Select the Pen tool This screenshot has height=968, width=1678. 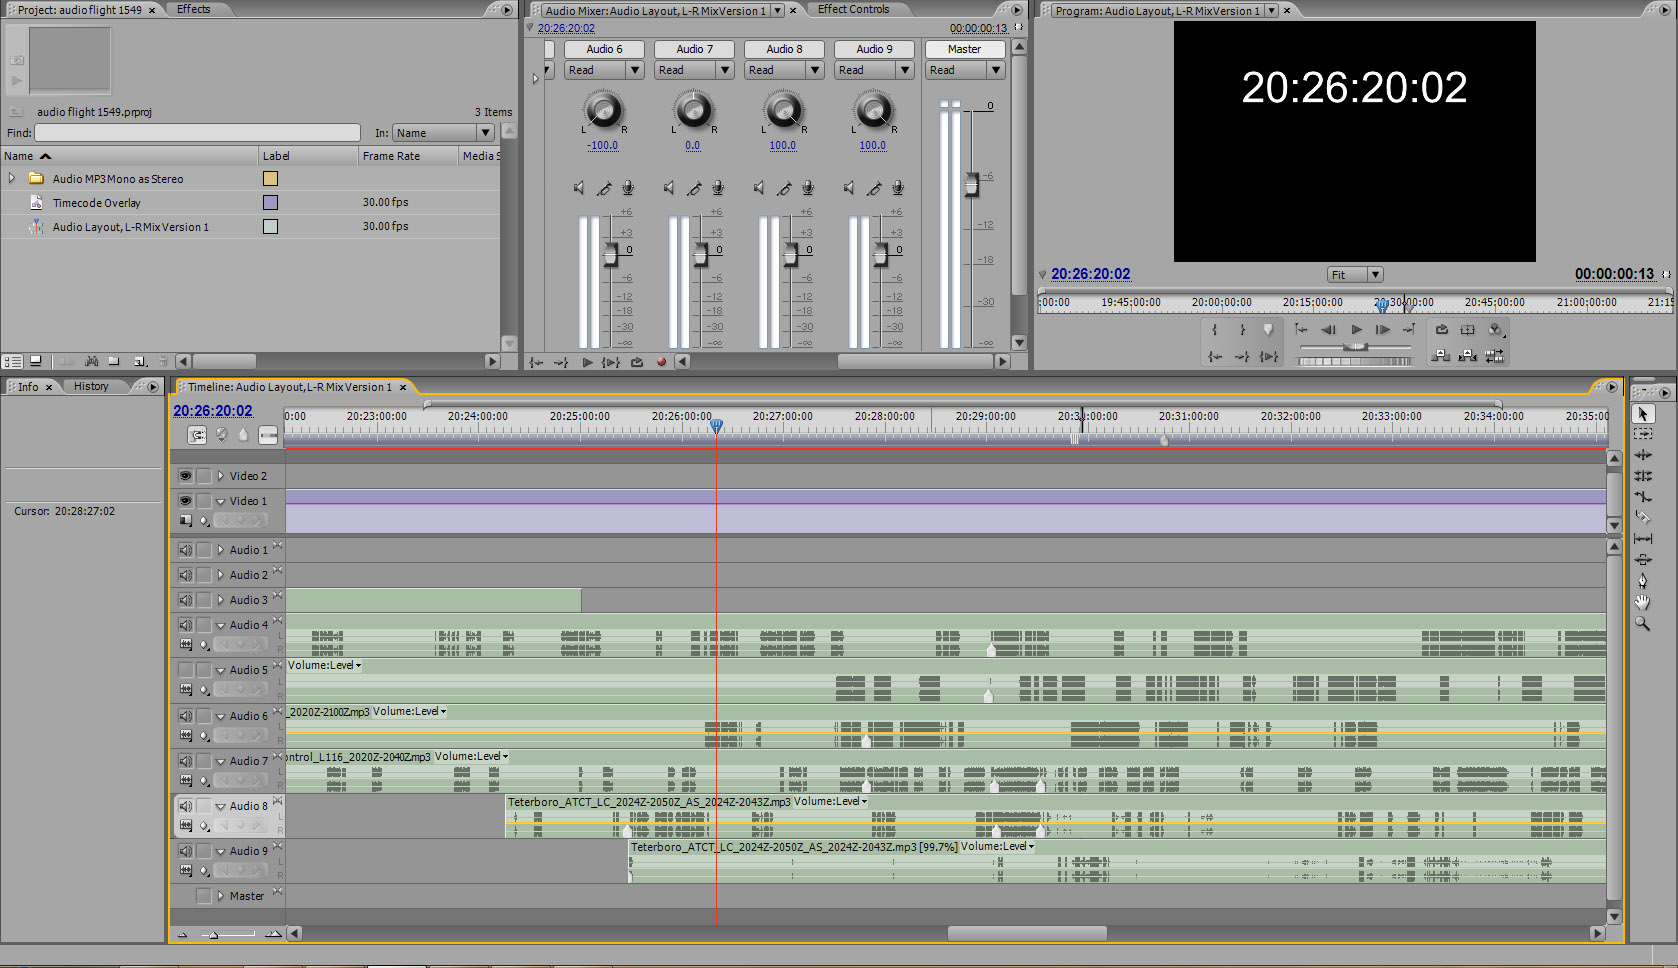[1642, 581]
